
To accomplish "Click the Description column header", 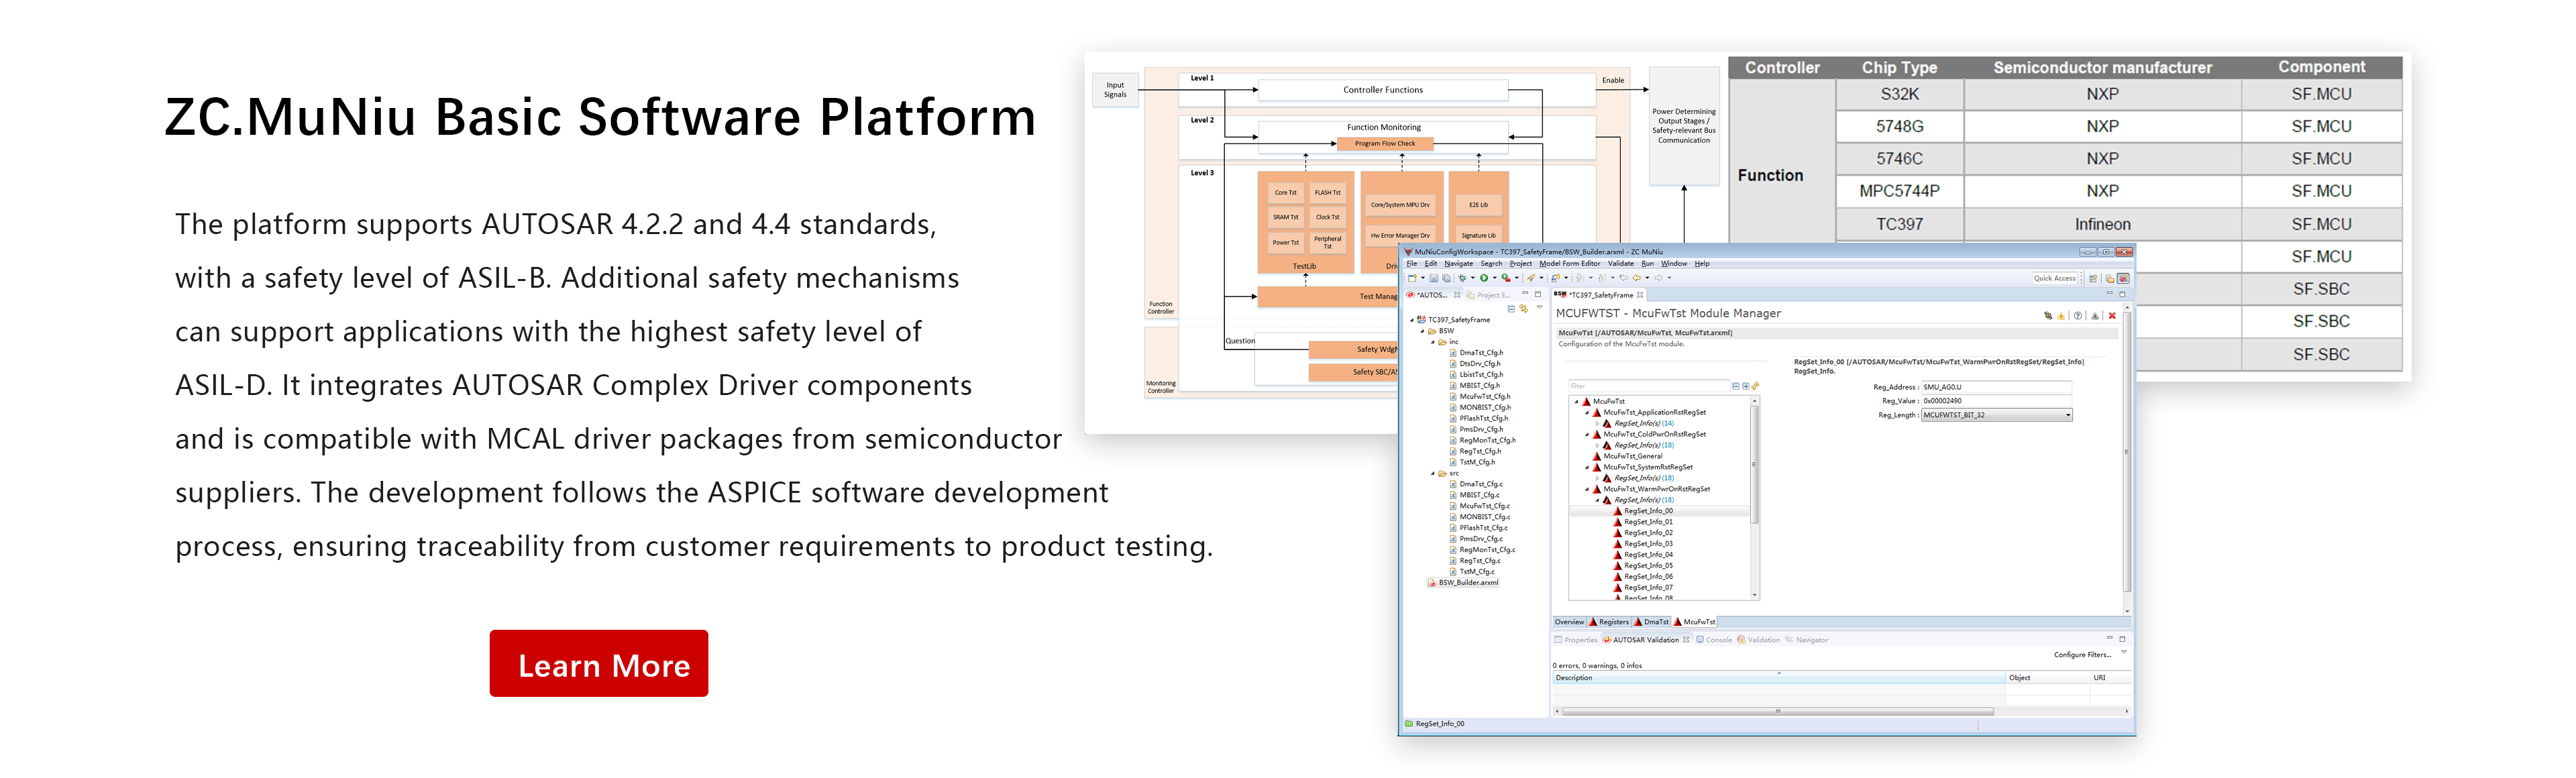I will tap(1779, 678).
